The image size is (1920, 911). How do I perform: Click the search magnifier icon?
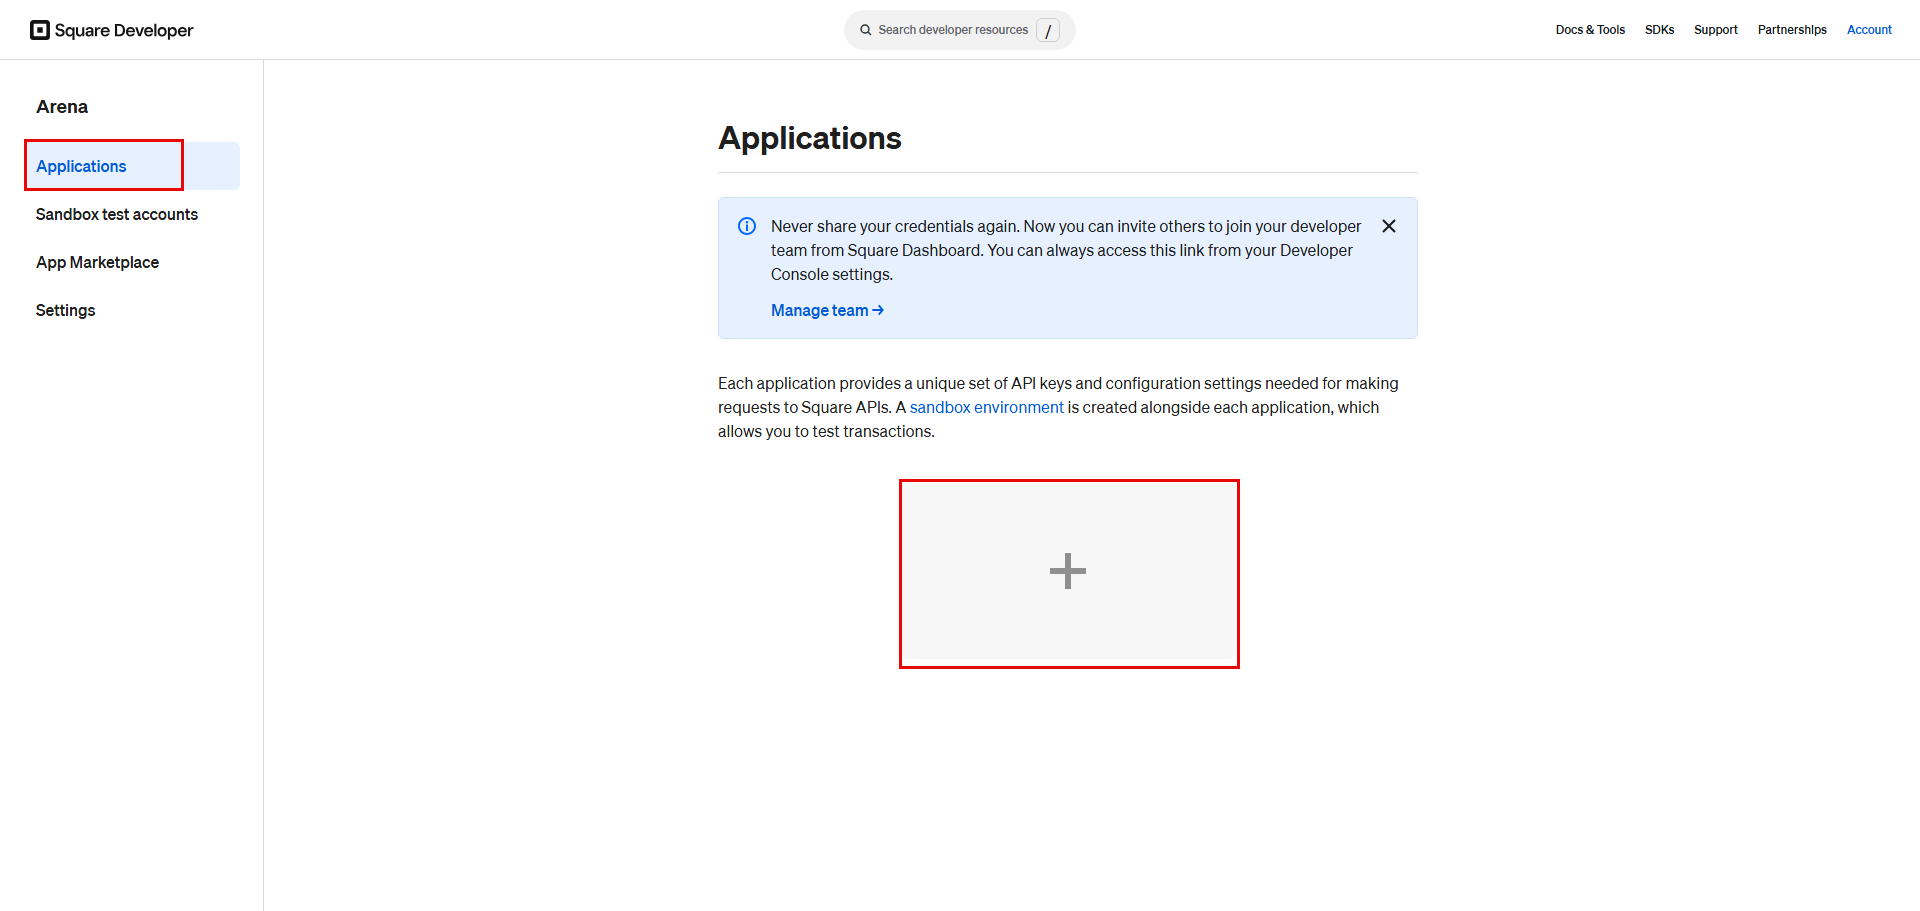coord(866,30)
